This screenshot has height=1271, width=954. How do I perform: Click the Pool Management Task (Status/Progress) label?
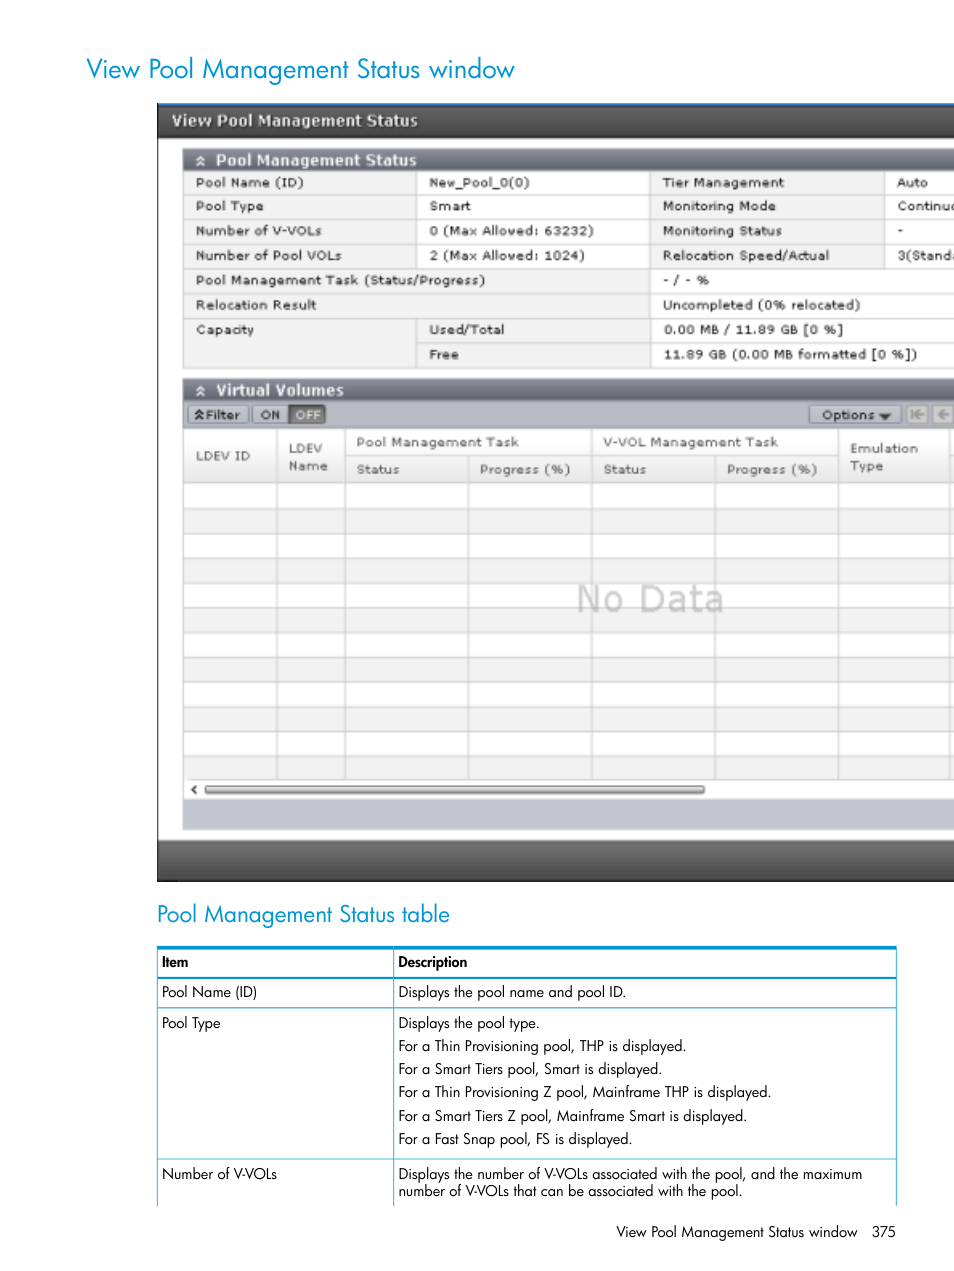[340, 281]
